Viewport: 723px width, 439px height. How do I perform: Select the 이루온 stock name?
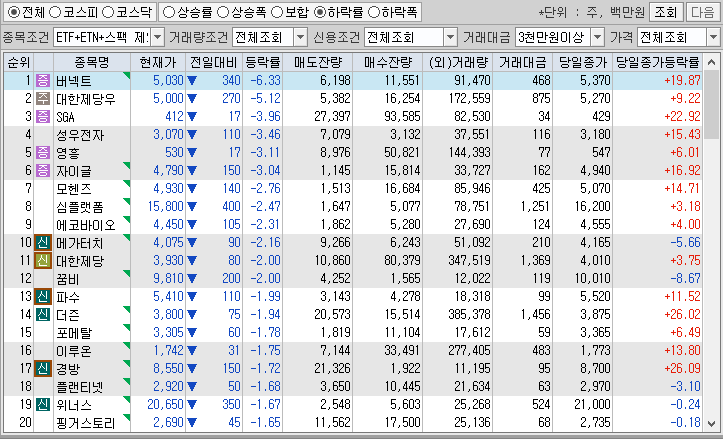[74, 351]
